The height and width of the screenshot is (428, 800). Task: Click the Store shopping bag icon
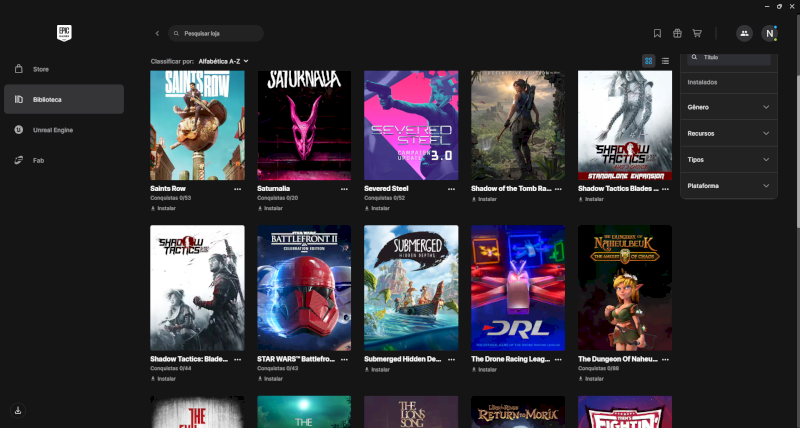coord(19,69)
